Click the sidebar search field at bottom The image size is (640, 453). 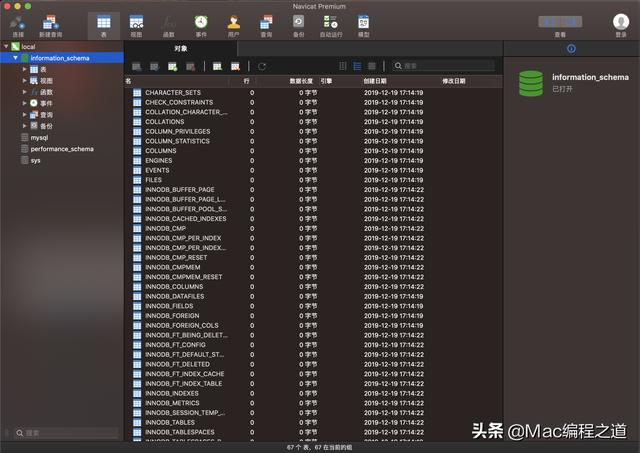(x=65, y=433)
